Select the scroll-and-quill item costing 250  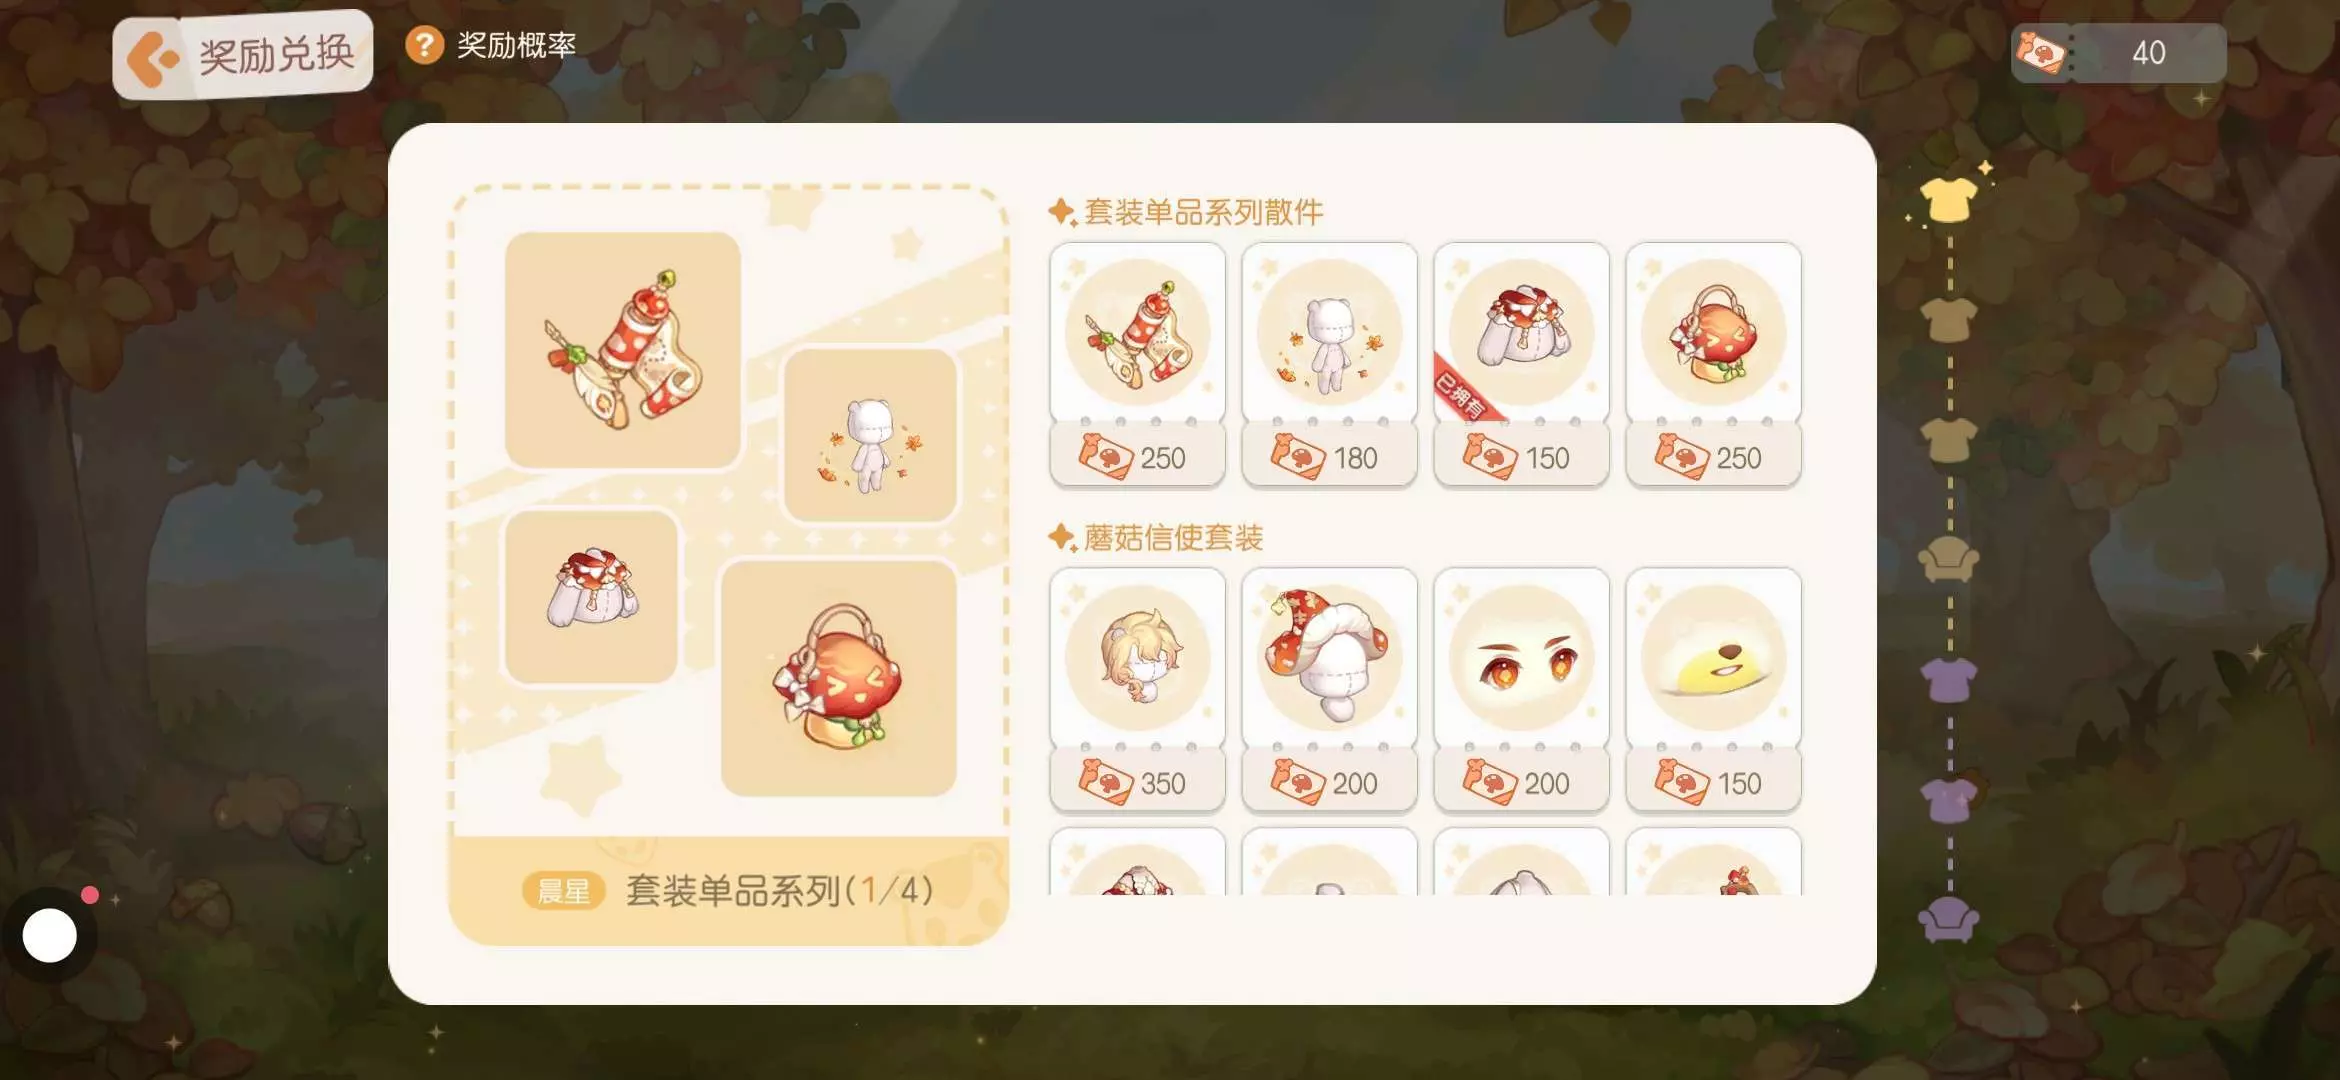click(x=1137, y=364)
